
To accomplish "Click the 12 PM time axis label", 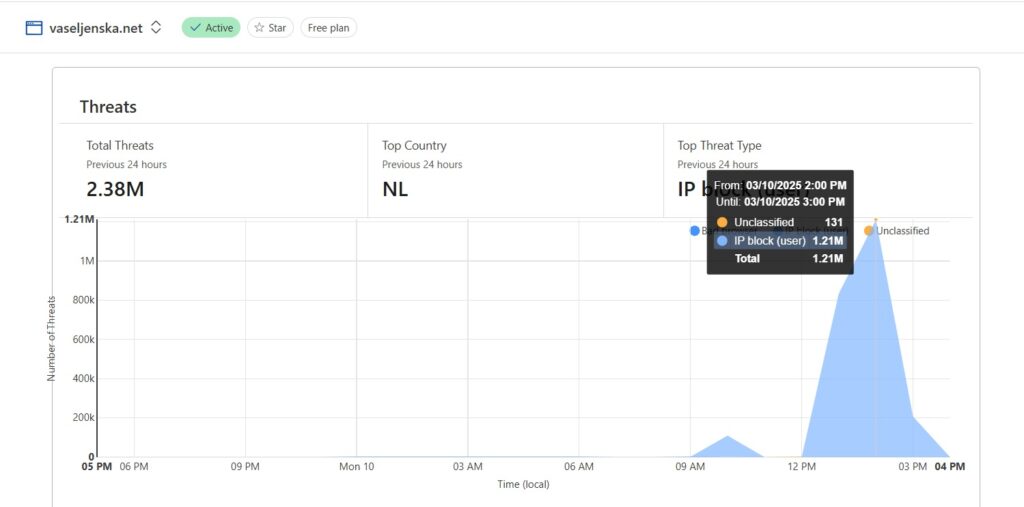I will [801, 466].
